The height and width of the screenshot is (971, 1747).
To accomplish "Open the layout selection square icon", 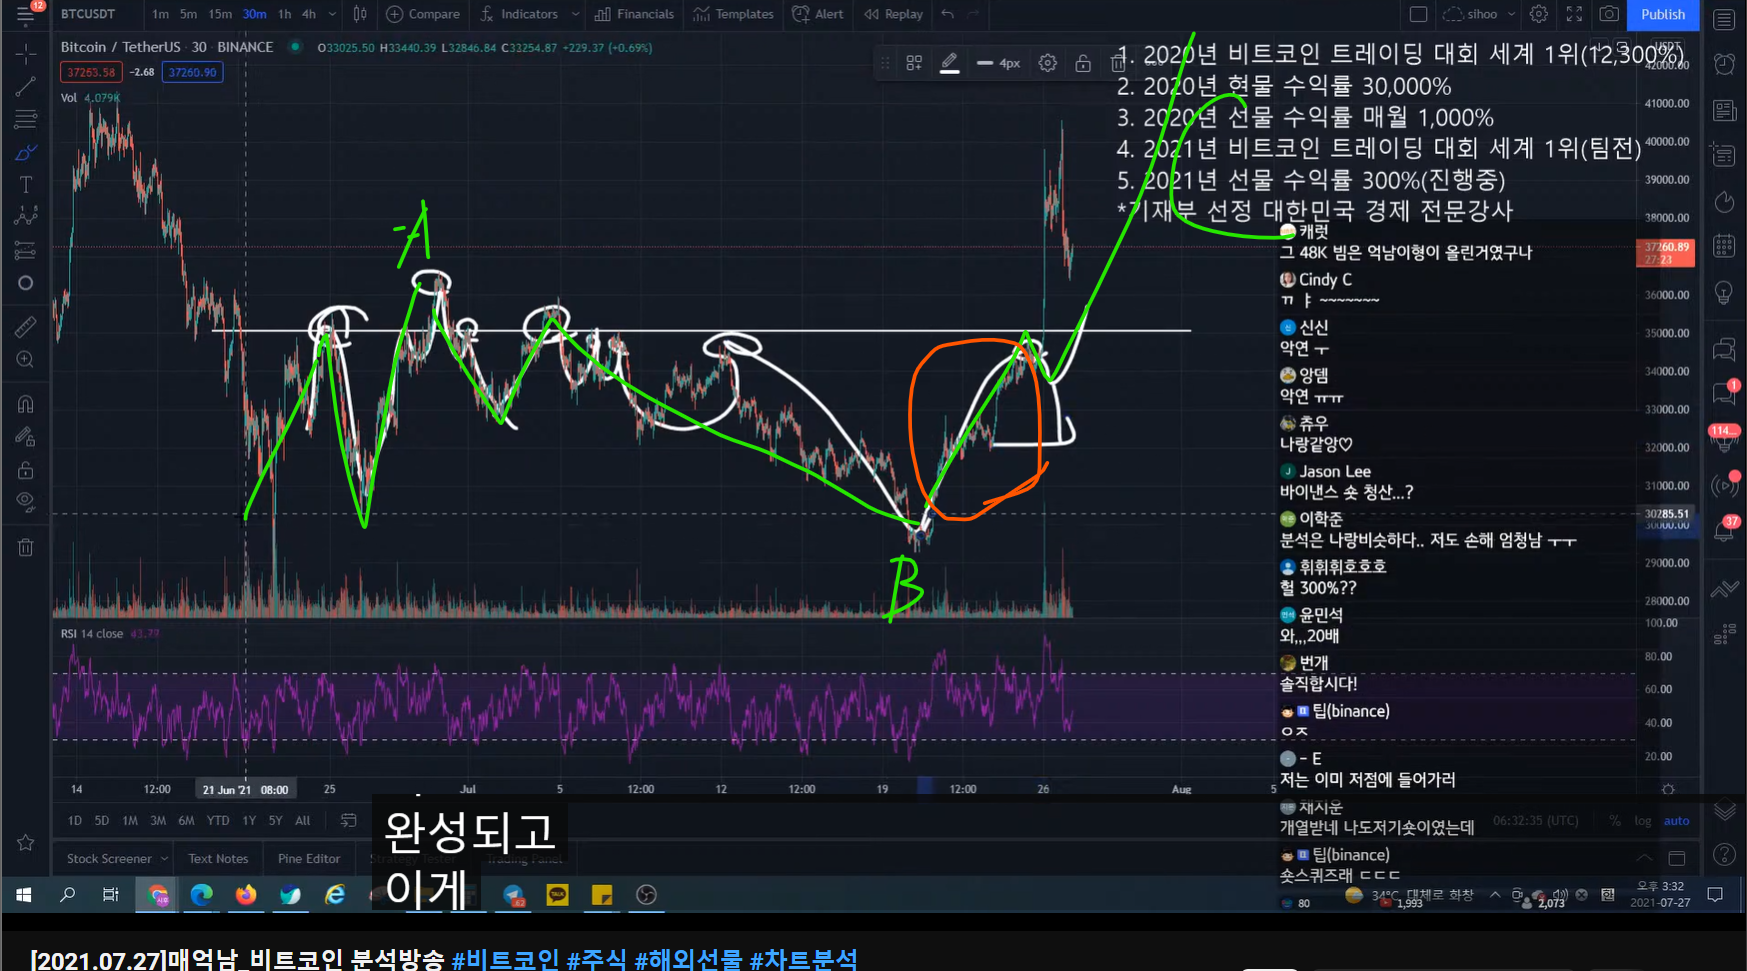I will tap(1418, 14).
